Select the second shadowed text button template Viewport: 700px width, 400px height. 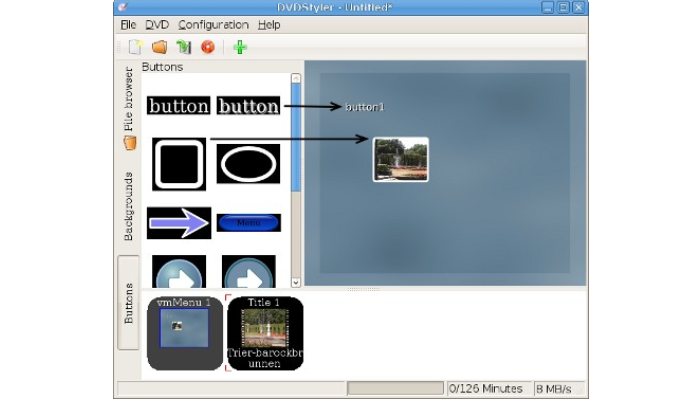(248, 106)
